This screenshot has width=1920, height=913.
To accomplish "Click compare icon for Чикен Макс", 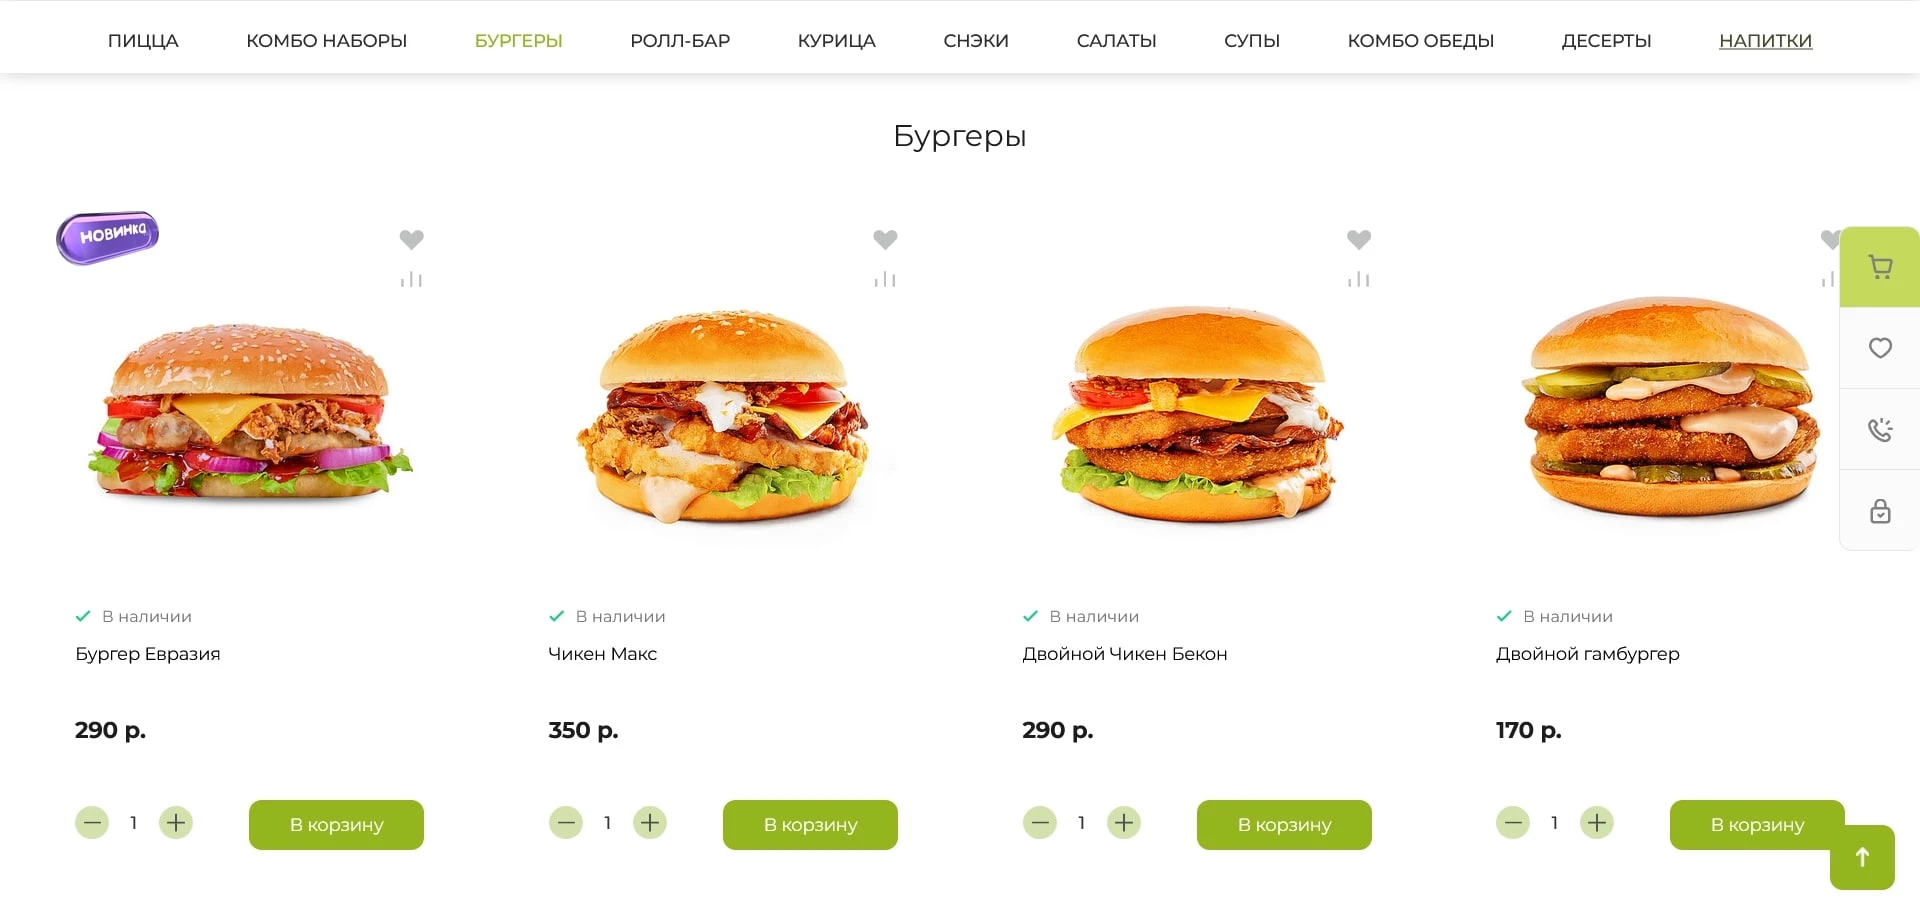I will point(885,280).
